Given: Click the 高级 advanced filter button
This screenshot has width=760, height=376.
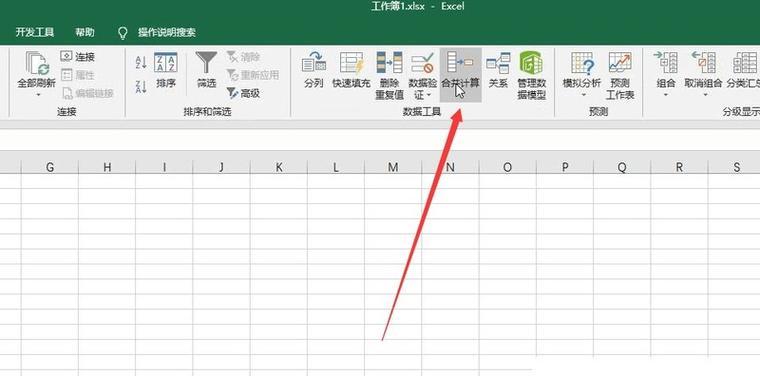Looking at the screenshot, I should click(x=243, y=93).
